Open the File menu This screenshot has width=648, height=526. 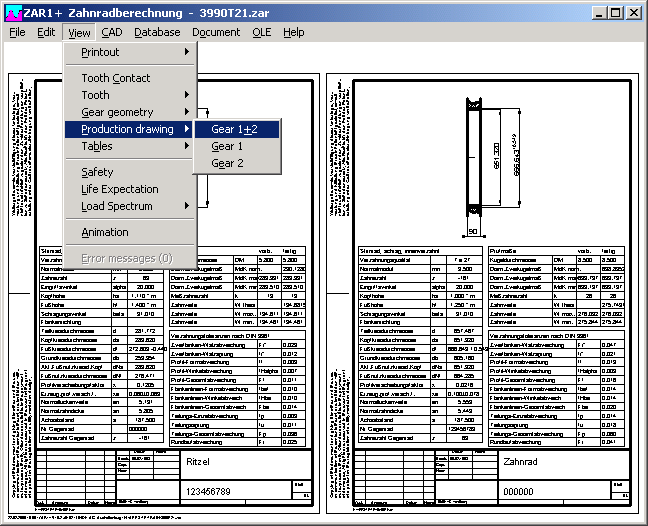point(17,32)
